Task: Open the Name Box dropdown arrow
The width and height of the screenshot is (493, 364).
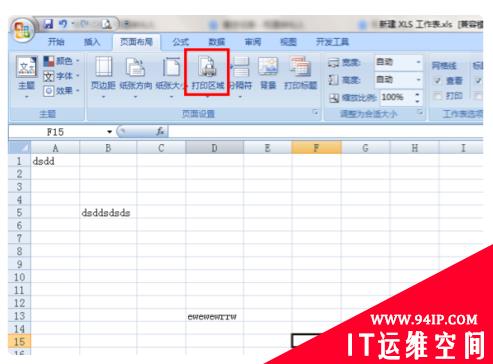Action: pyautogui.click(x=109, y=132)
